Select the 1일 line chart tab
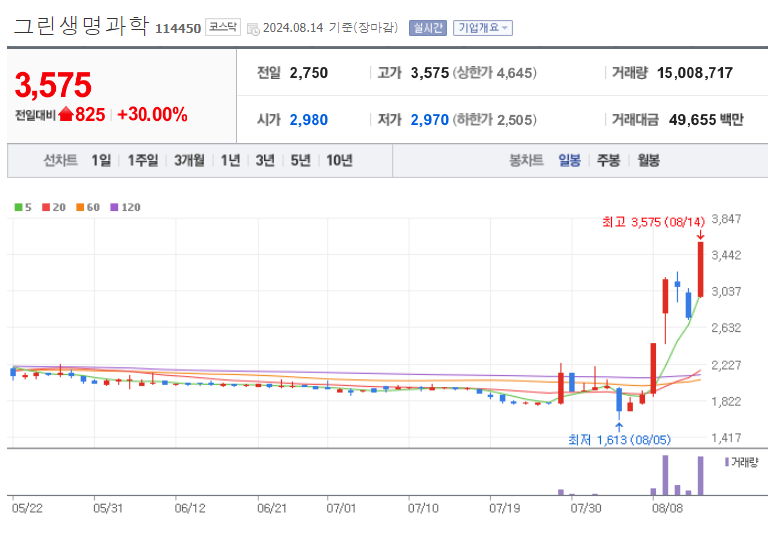Screen dimensions: 768x540 101,160
